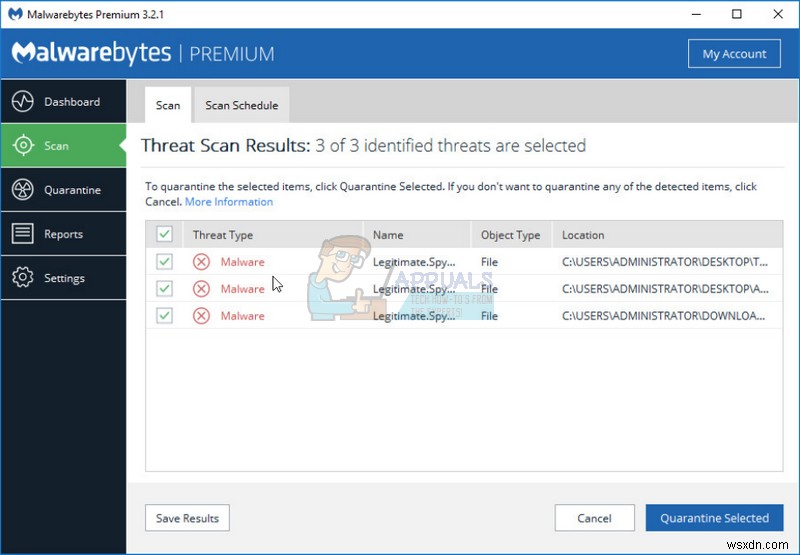This screenshot has height=555, width=800.
Task: Uncheck the threat located in DESKTOP\T...
Action: [164, 262]
